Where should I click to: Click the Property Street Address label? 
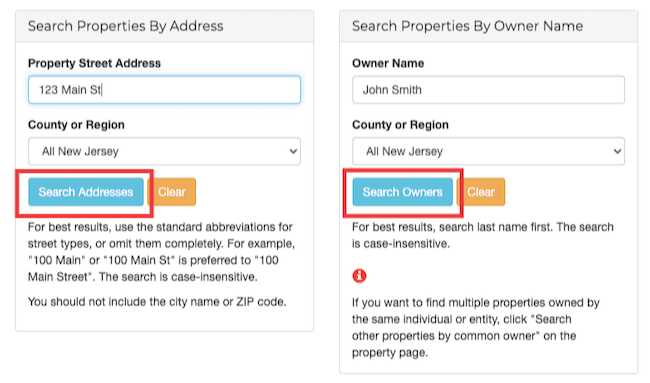coord(94,63)
